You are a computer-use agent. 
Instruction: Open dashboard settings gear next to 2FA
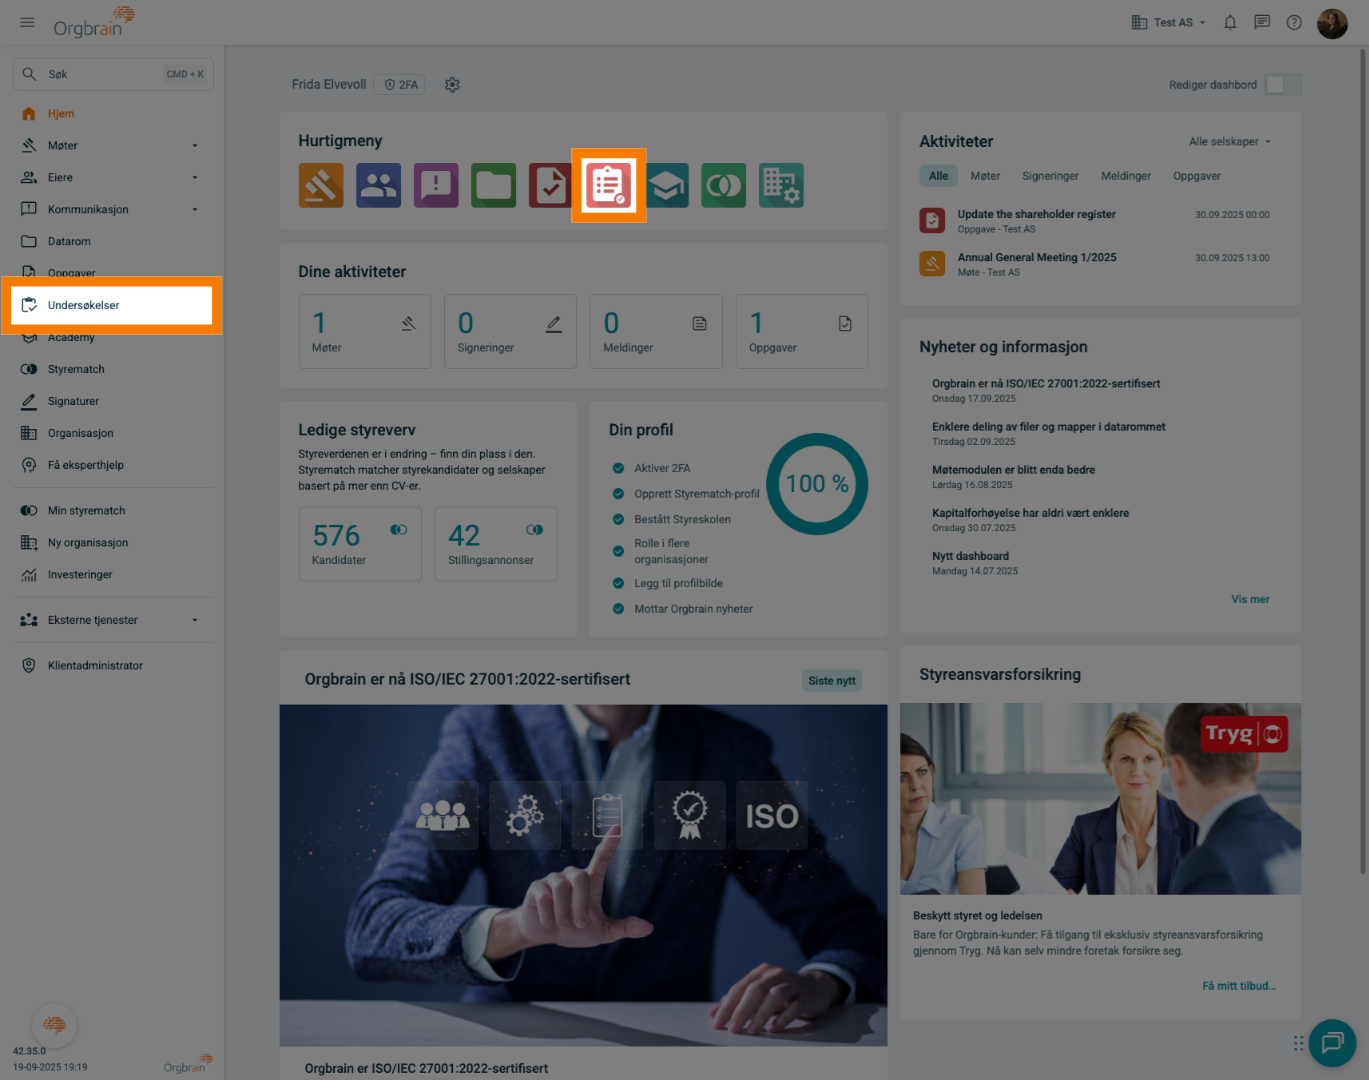pyautogui.click(x=452, y=85)
